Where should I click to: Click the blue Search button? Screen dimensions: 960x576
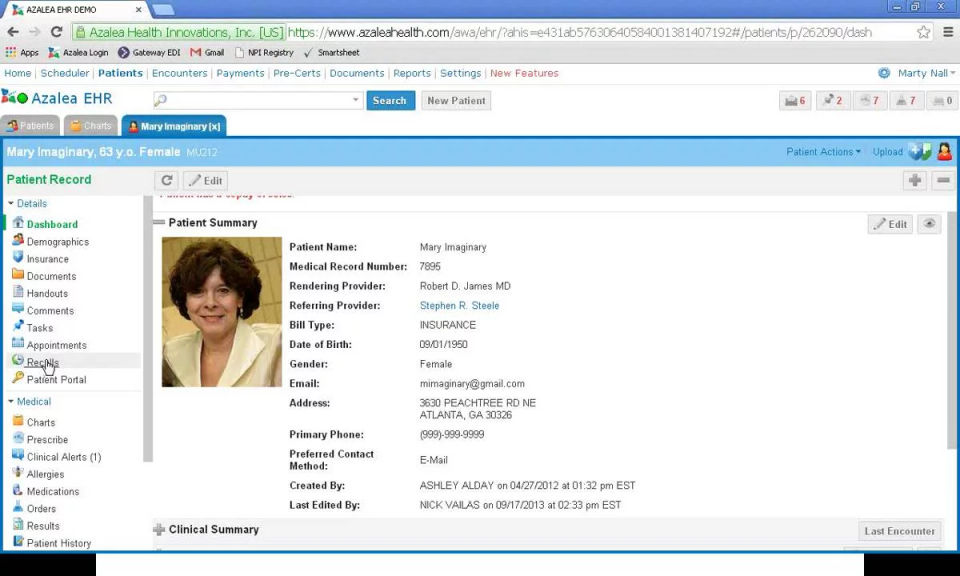tap(390, 100)
